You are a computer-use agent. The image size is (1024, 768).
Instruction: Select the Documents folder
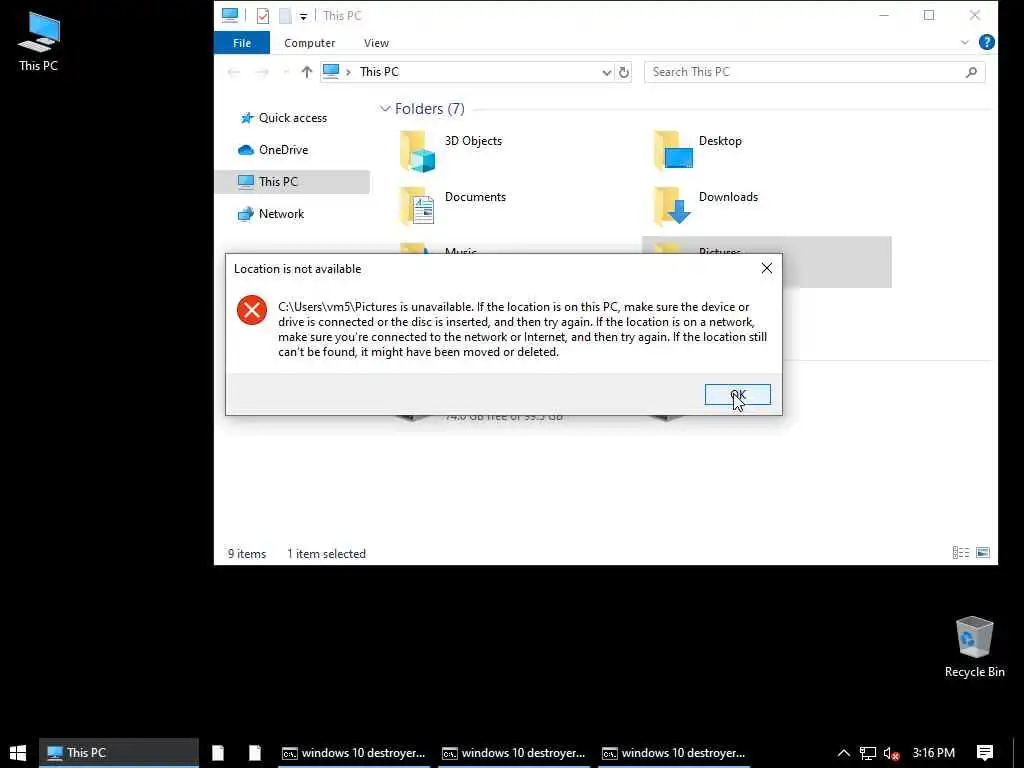453,206
